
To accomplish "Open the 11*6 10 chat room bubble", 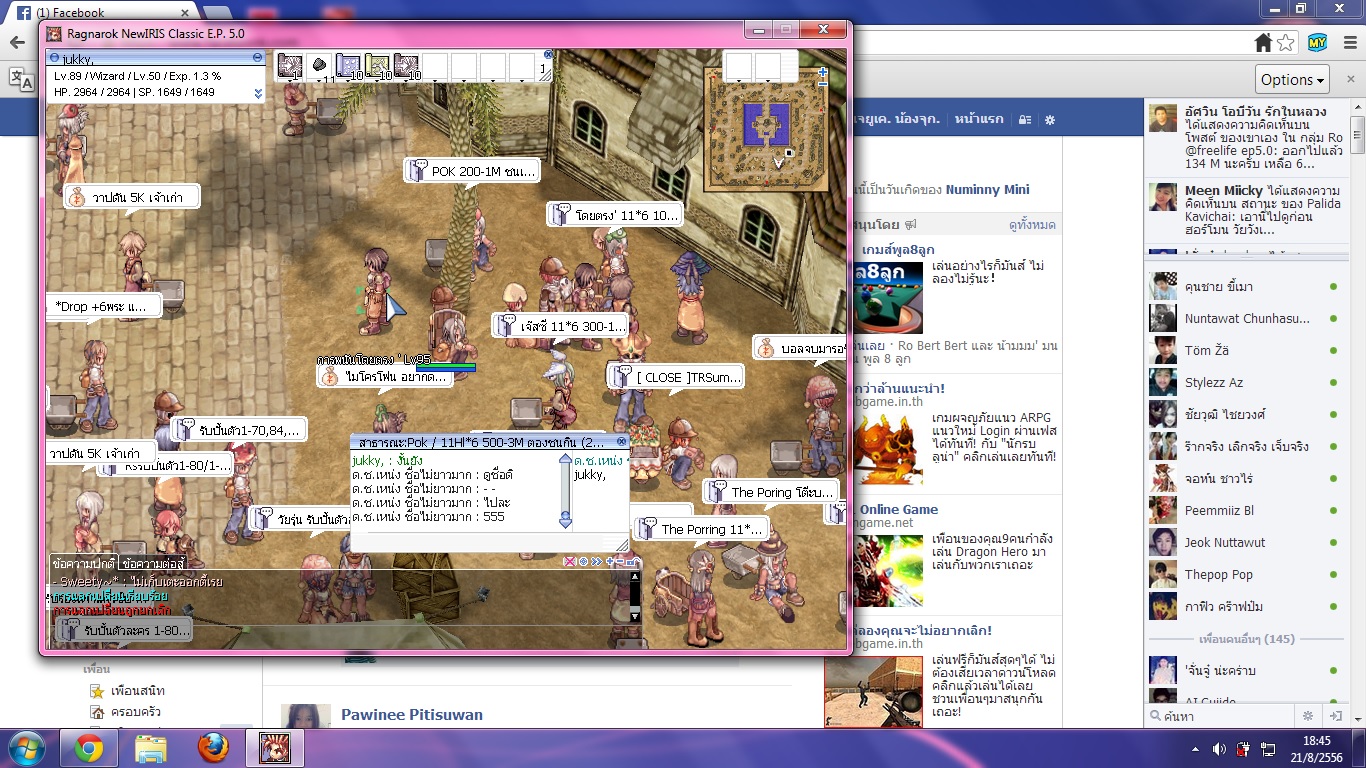I will [x=615, y=214].
